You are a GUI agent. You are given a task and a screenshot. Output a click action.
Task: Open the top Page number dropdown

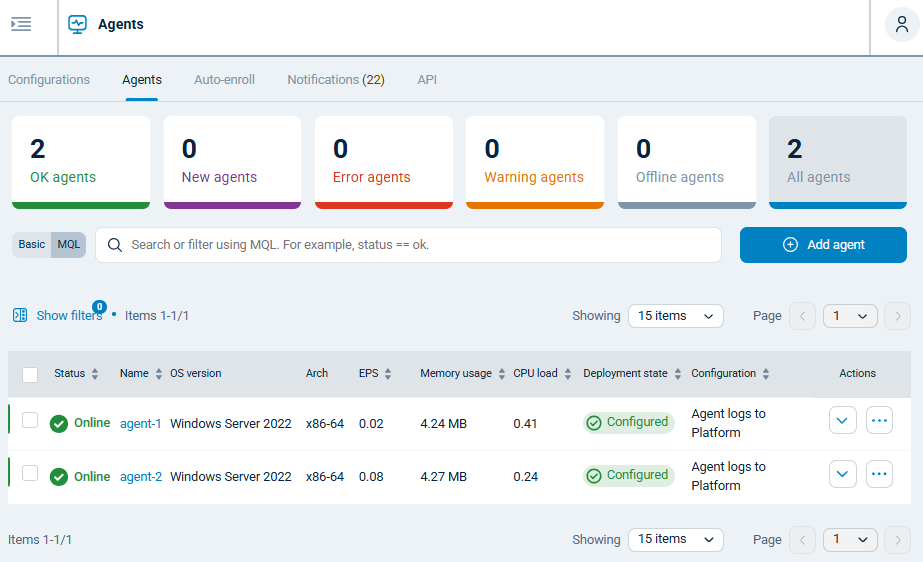pos(850,316)
